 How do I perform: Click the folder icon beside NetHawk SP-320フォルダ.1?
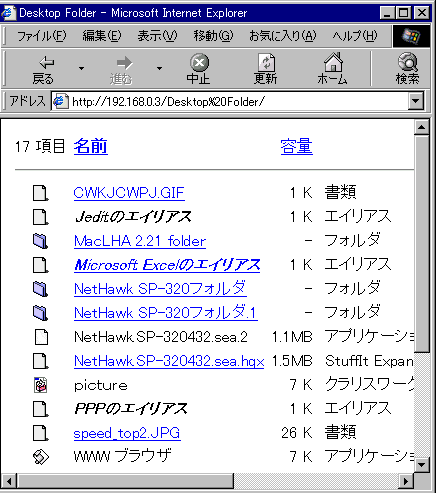[41, 313]
